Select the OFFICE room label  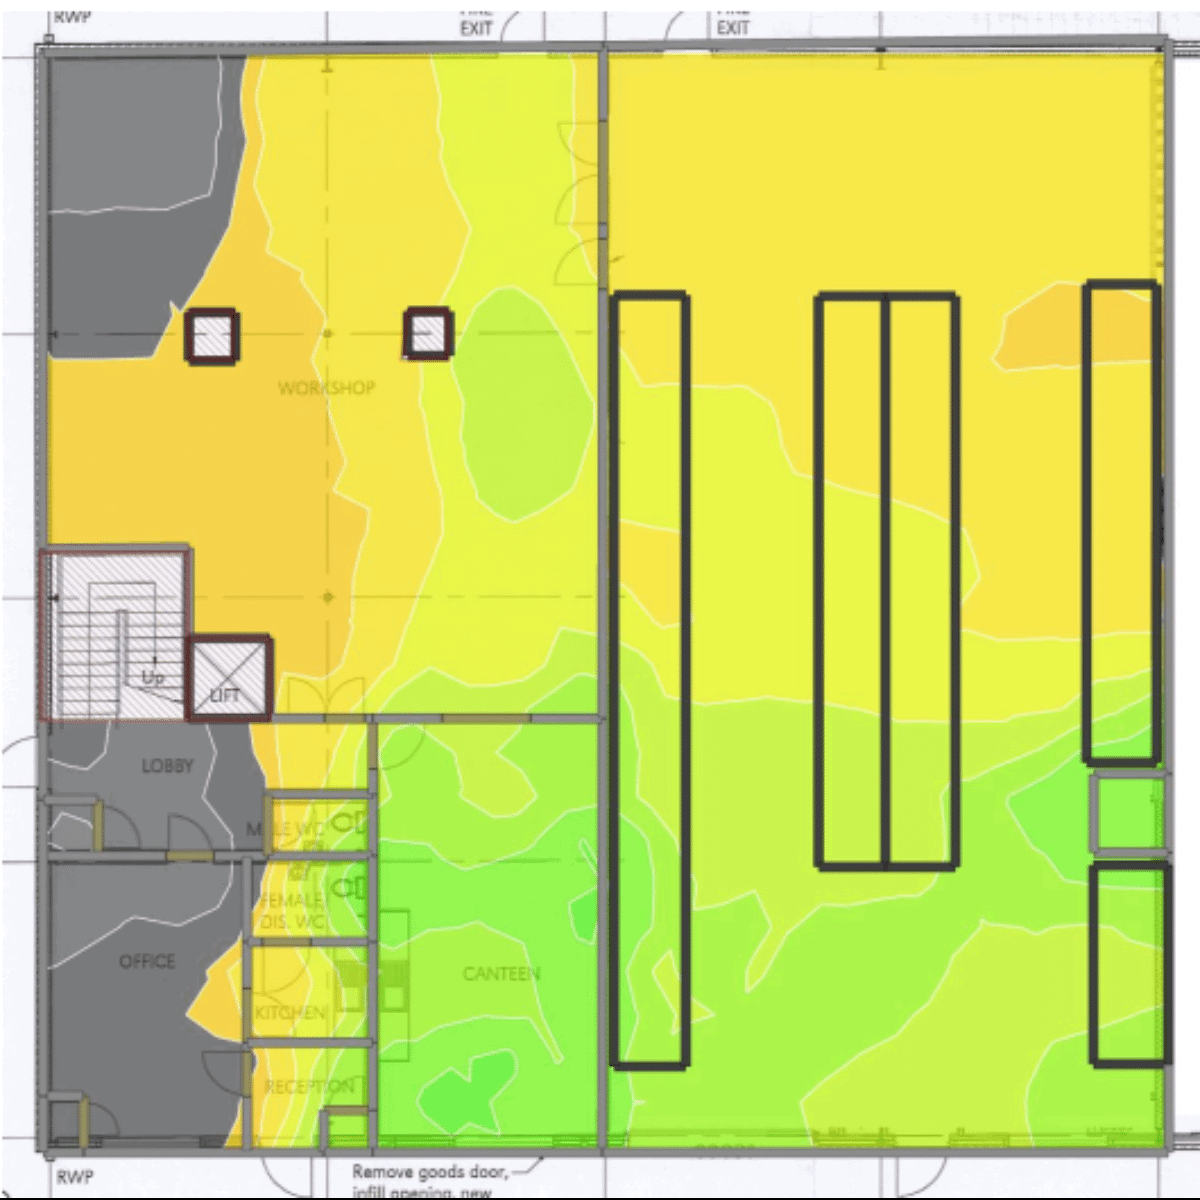click(x=147, y=961)
